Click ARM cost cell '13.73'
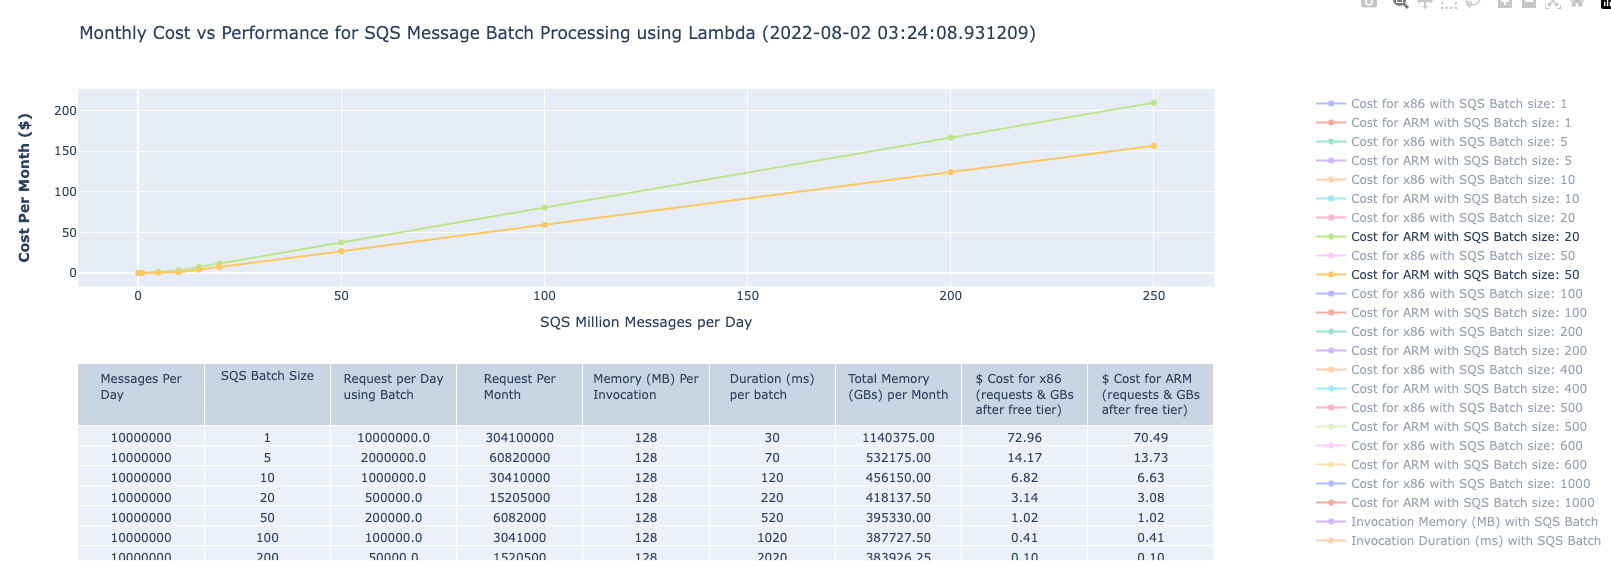 click(1151, 458)
